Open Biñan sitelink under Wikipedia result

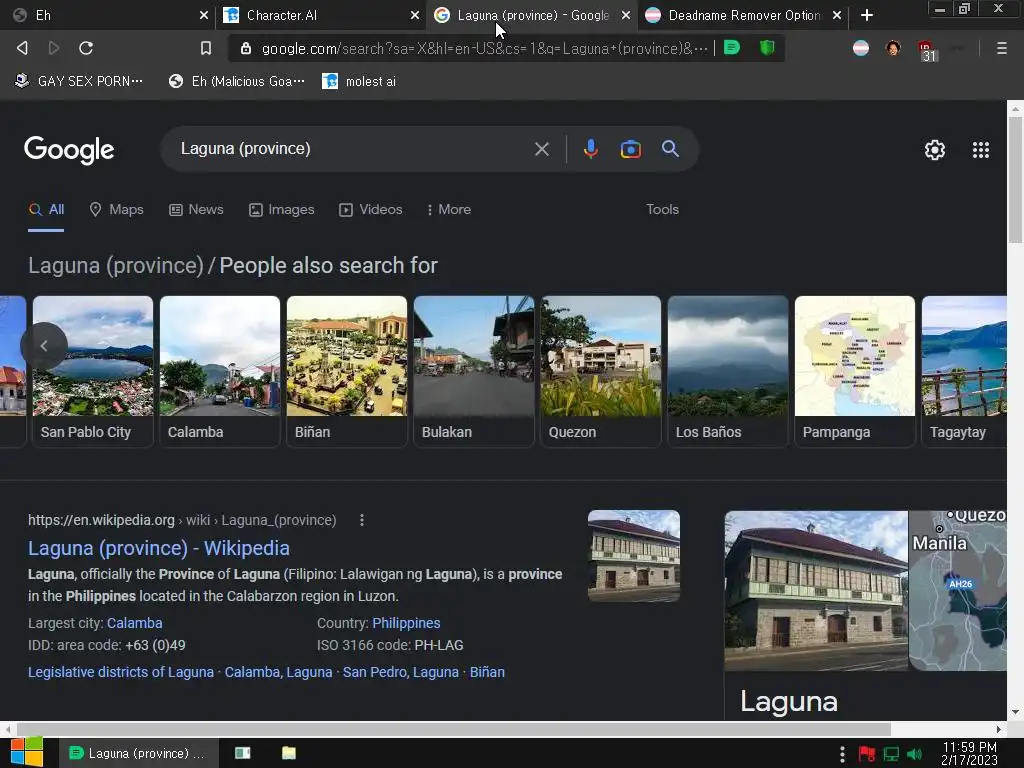487,672
